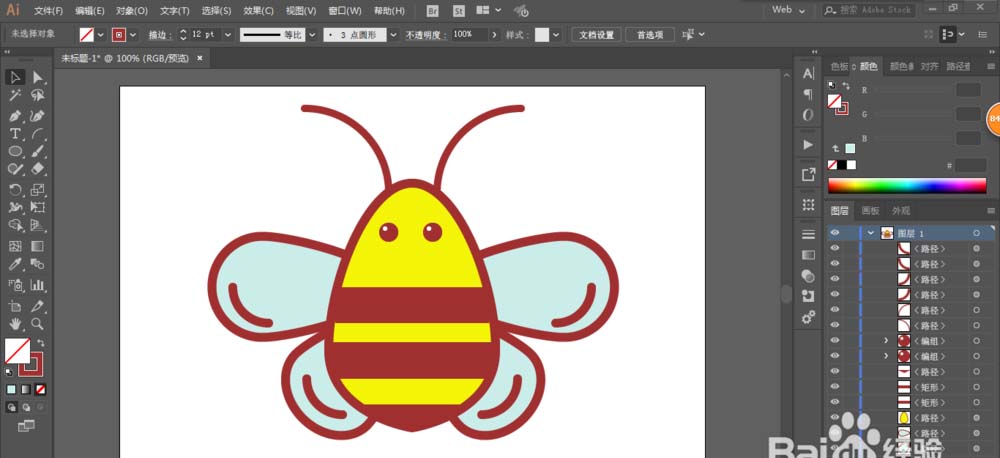Switch to the 对齐 tab
1000x458 pixels.
pos(929,66)
